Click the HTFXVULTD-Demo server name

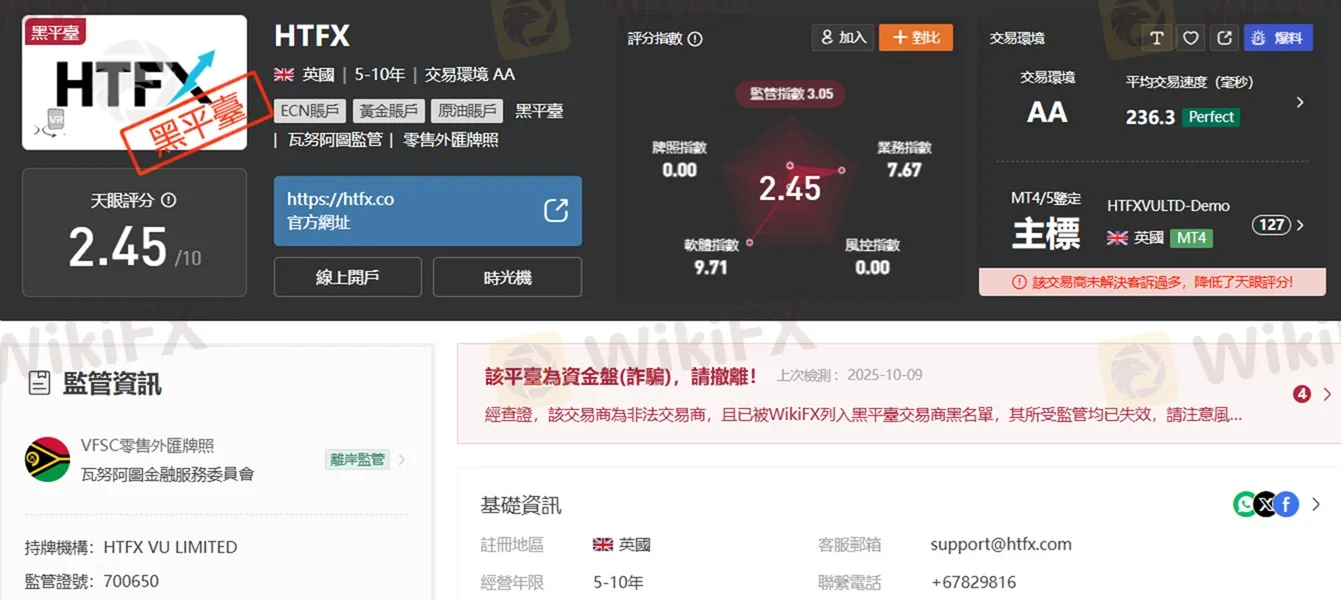click(x=1168, y=206)
